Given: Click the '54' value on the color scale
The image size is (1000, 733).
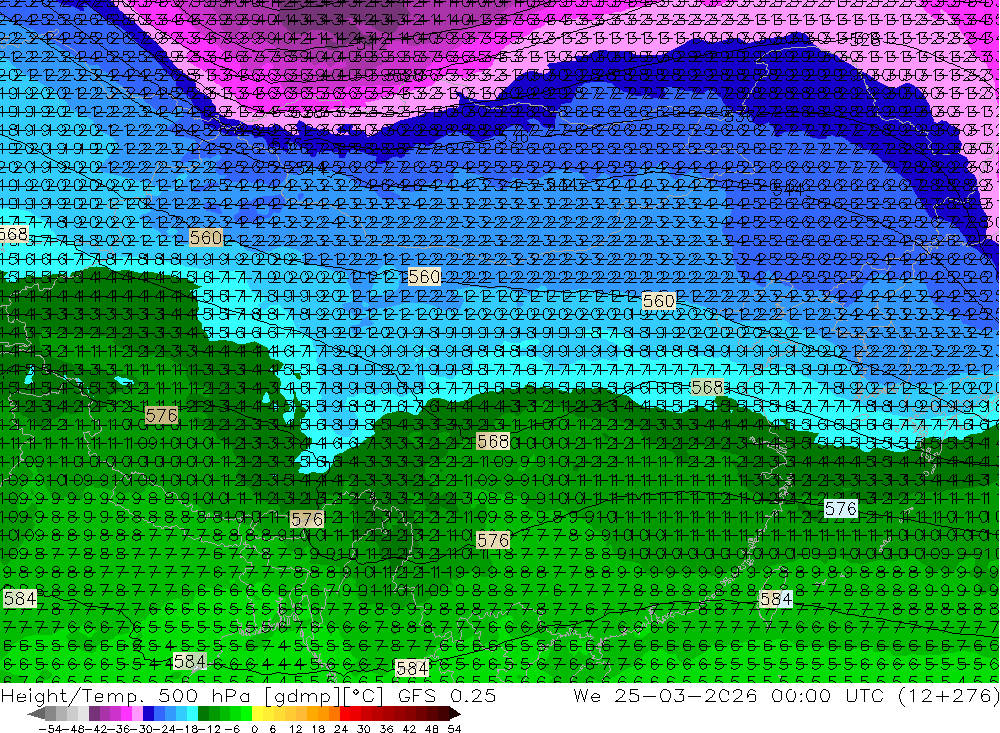Looking at the screenshot, I should [454, 729].
